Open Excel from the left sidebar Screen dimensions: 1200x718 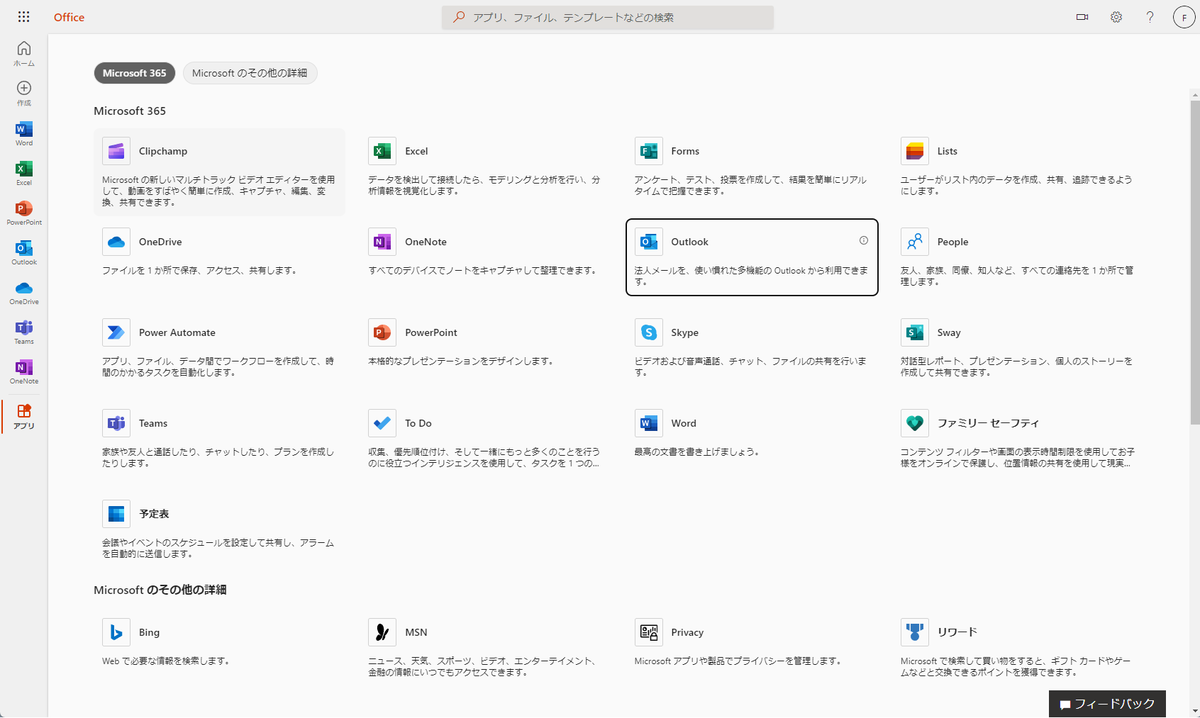[x=24, y=174]
